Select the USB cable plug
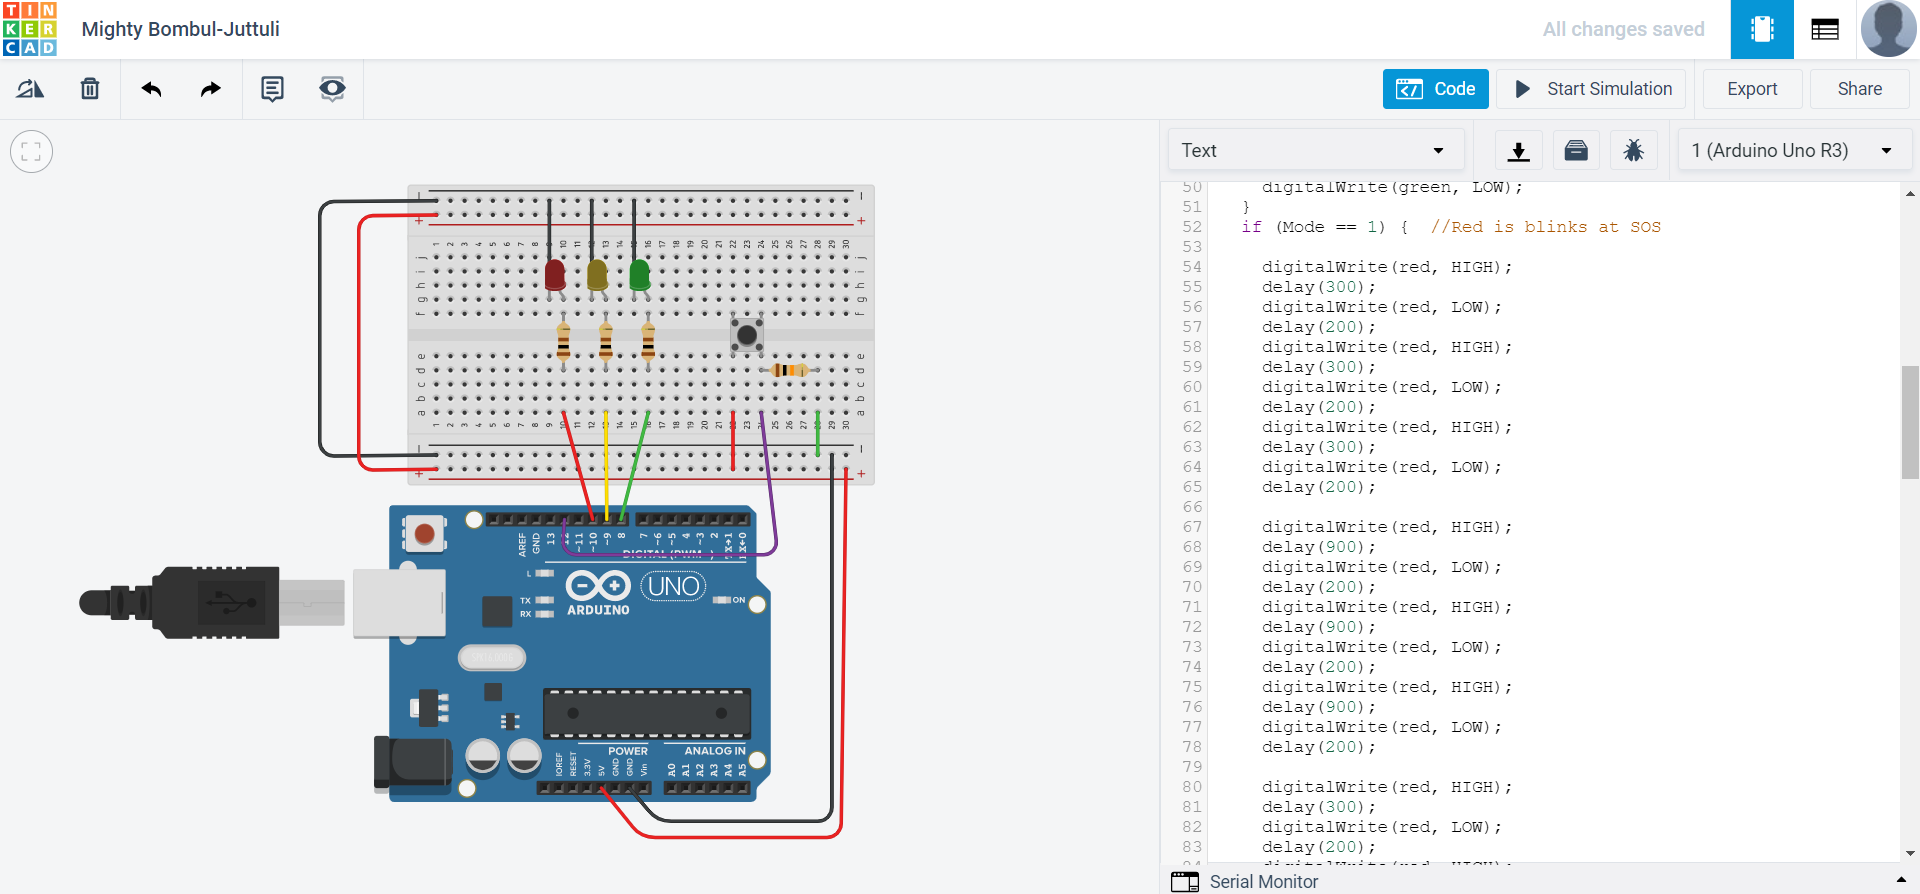 click(x=215, y=602)
